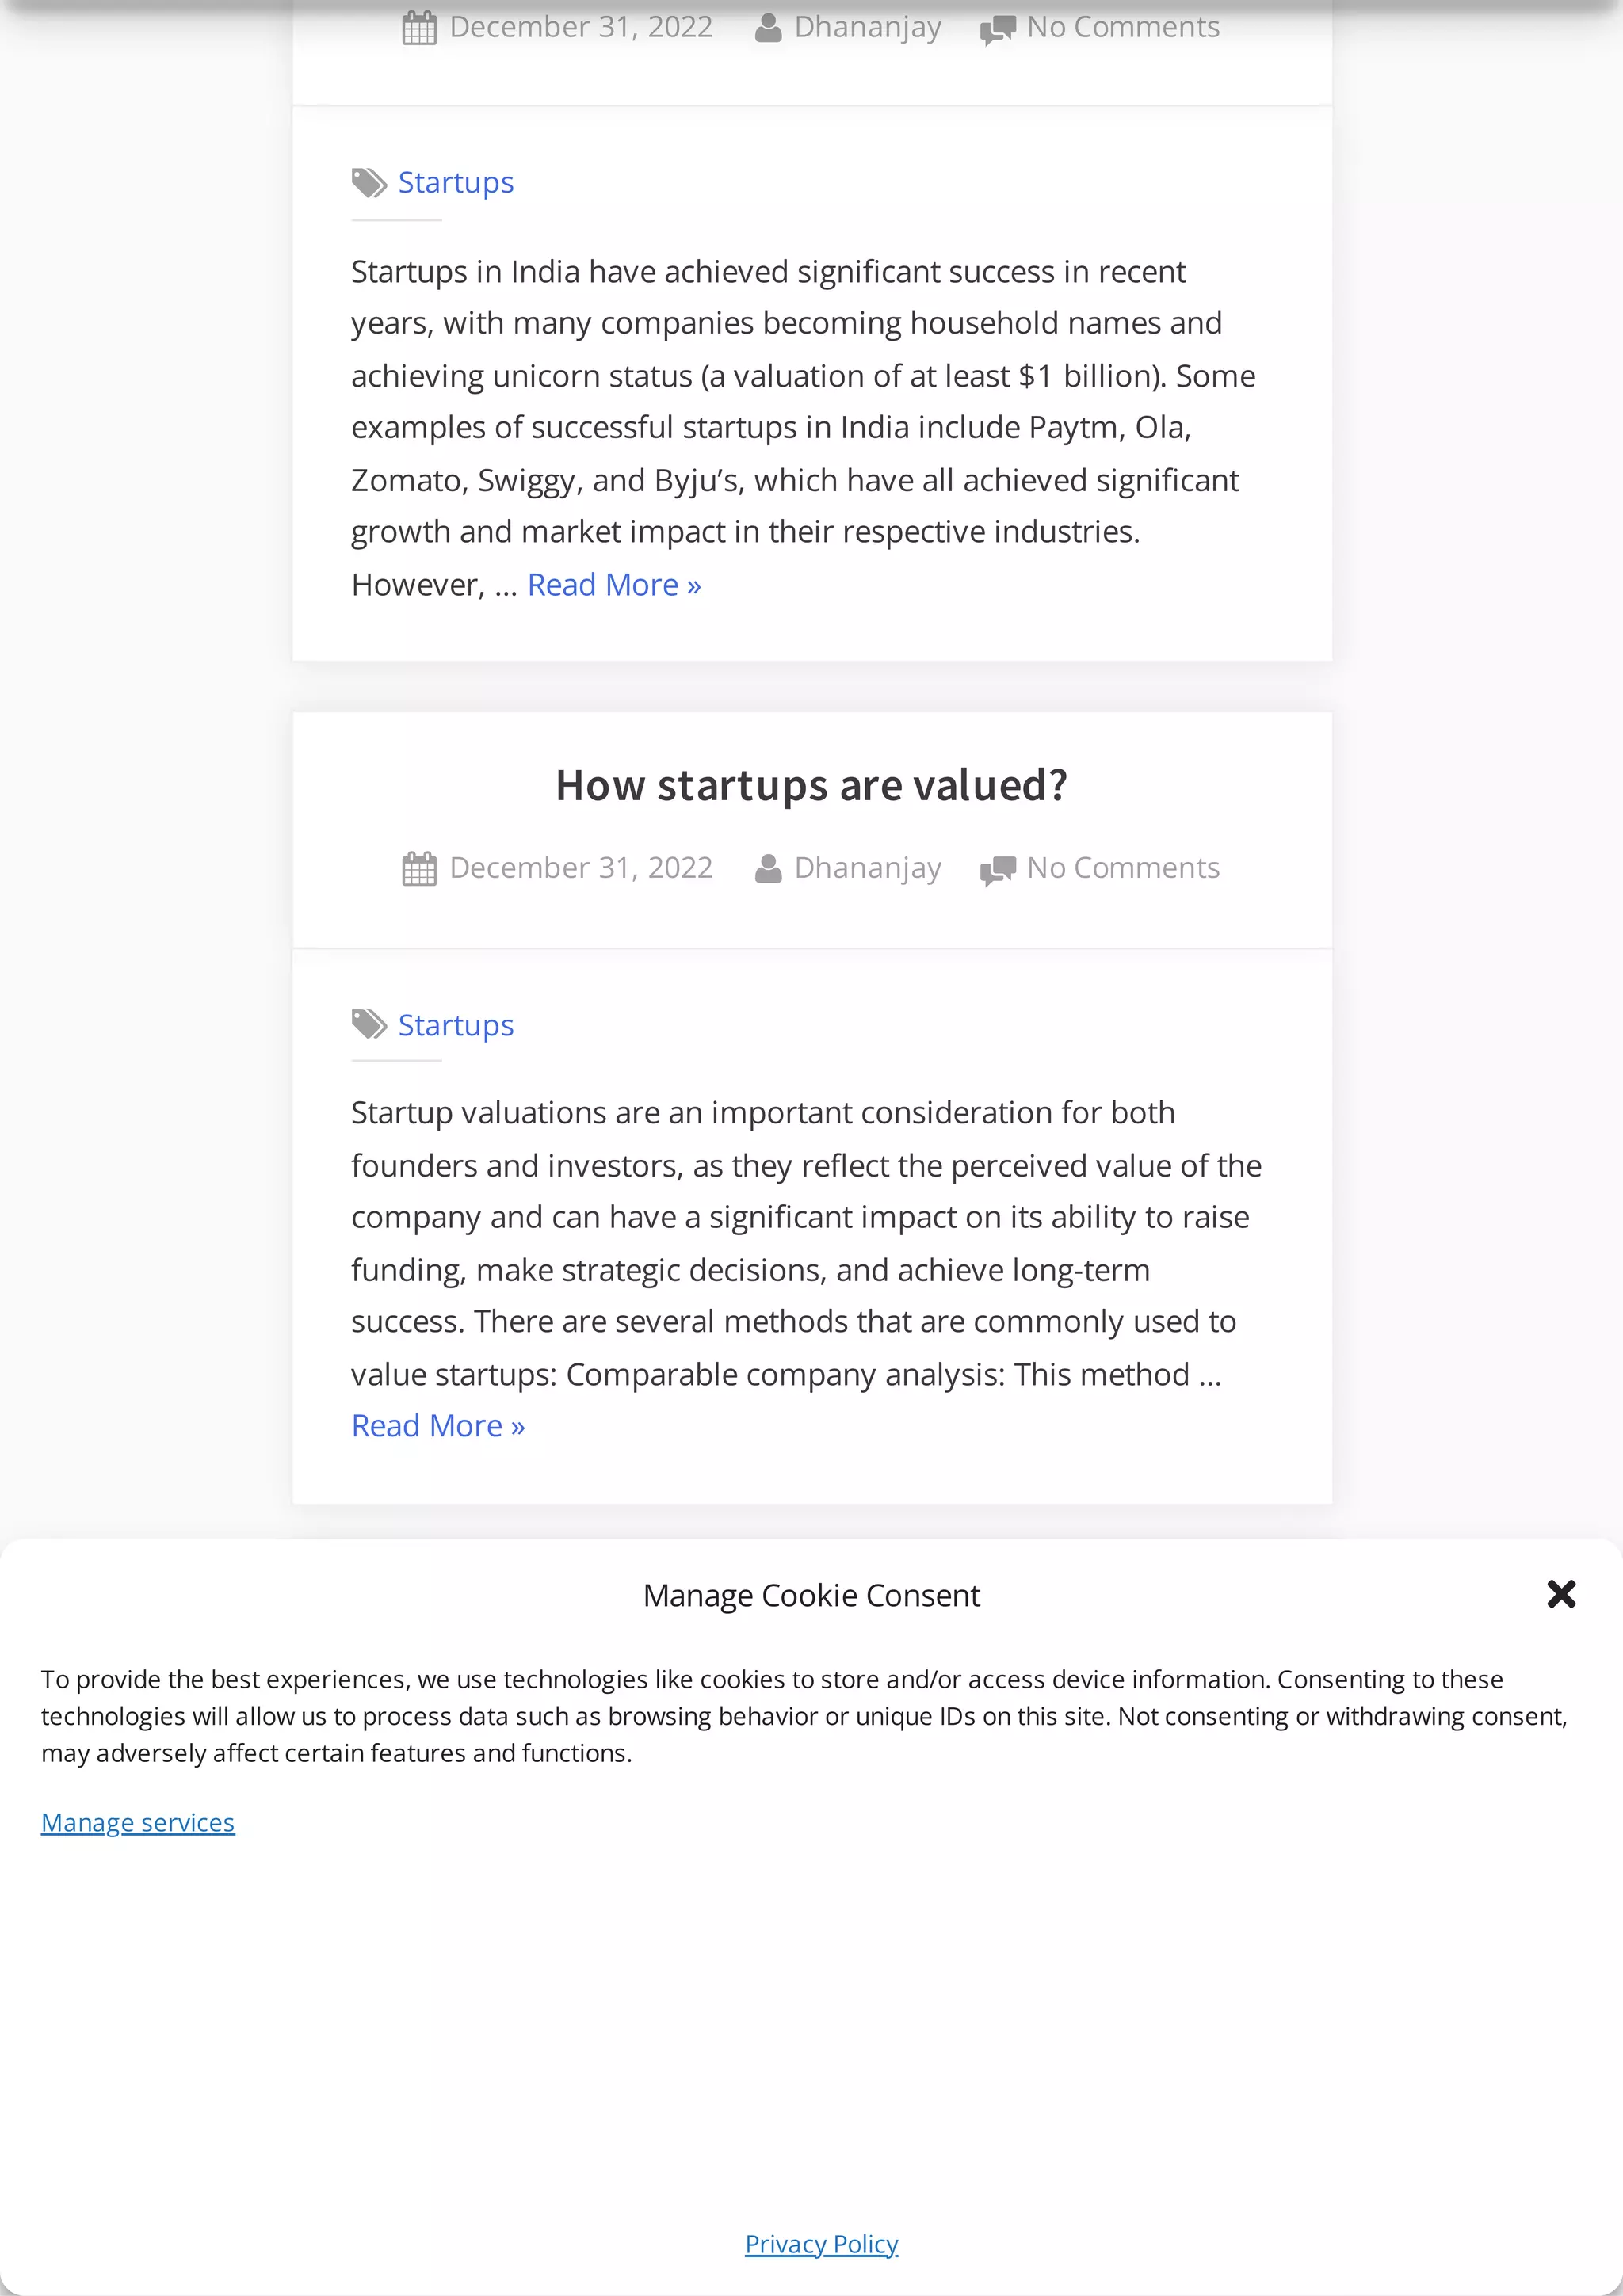Click No Comments on the valuation post

tap(1122, 868)
